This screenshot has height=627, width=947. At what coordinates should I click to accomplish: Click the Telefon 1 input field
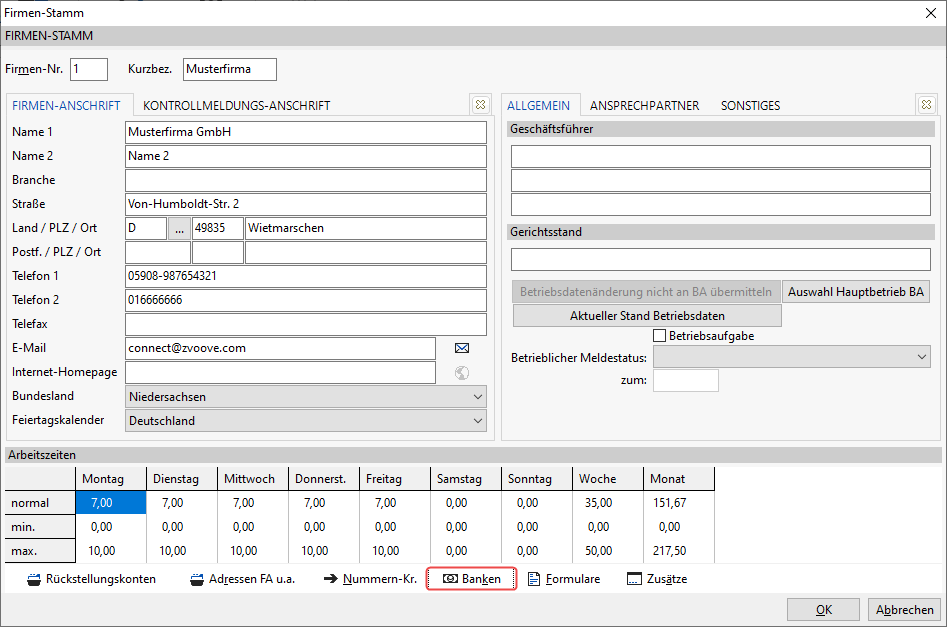point(305,276)
